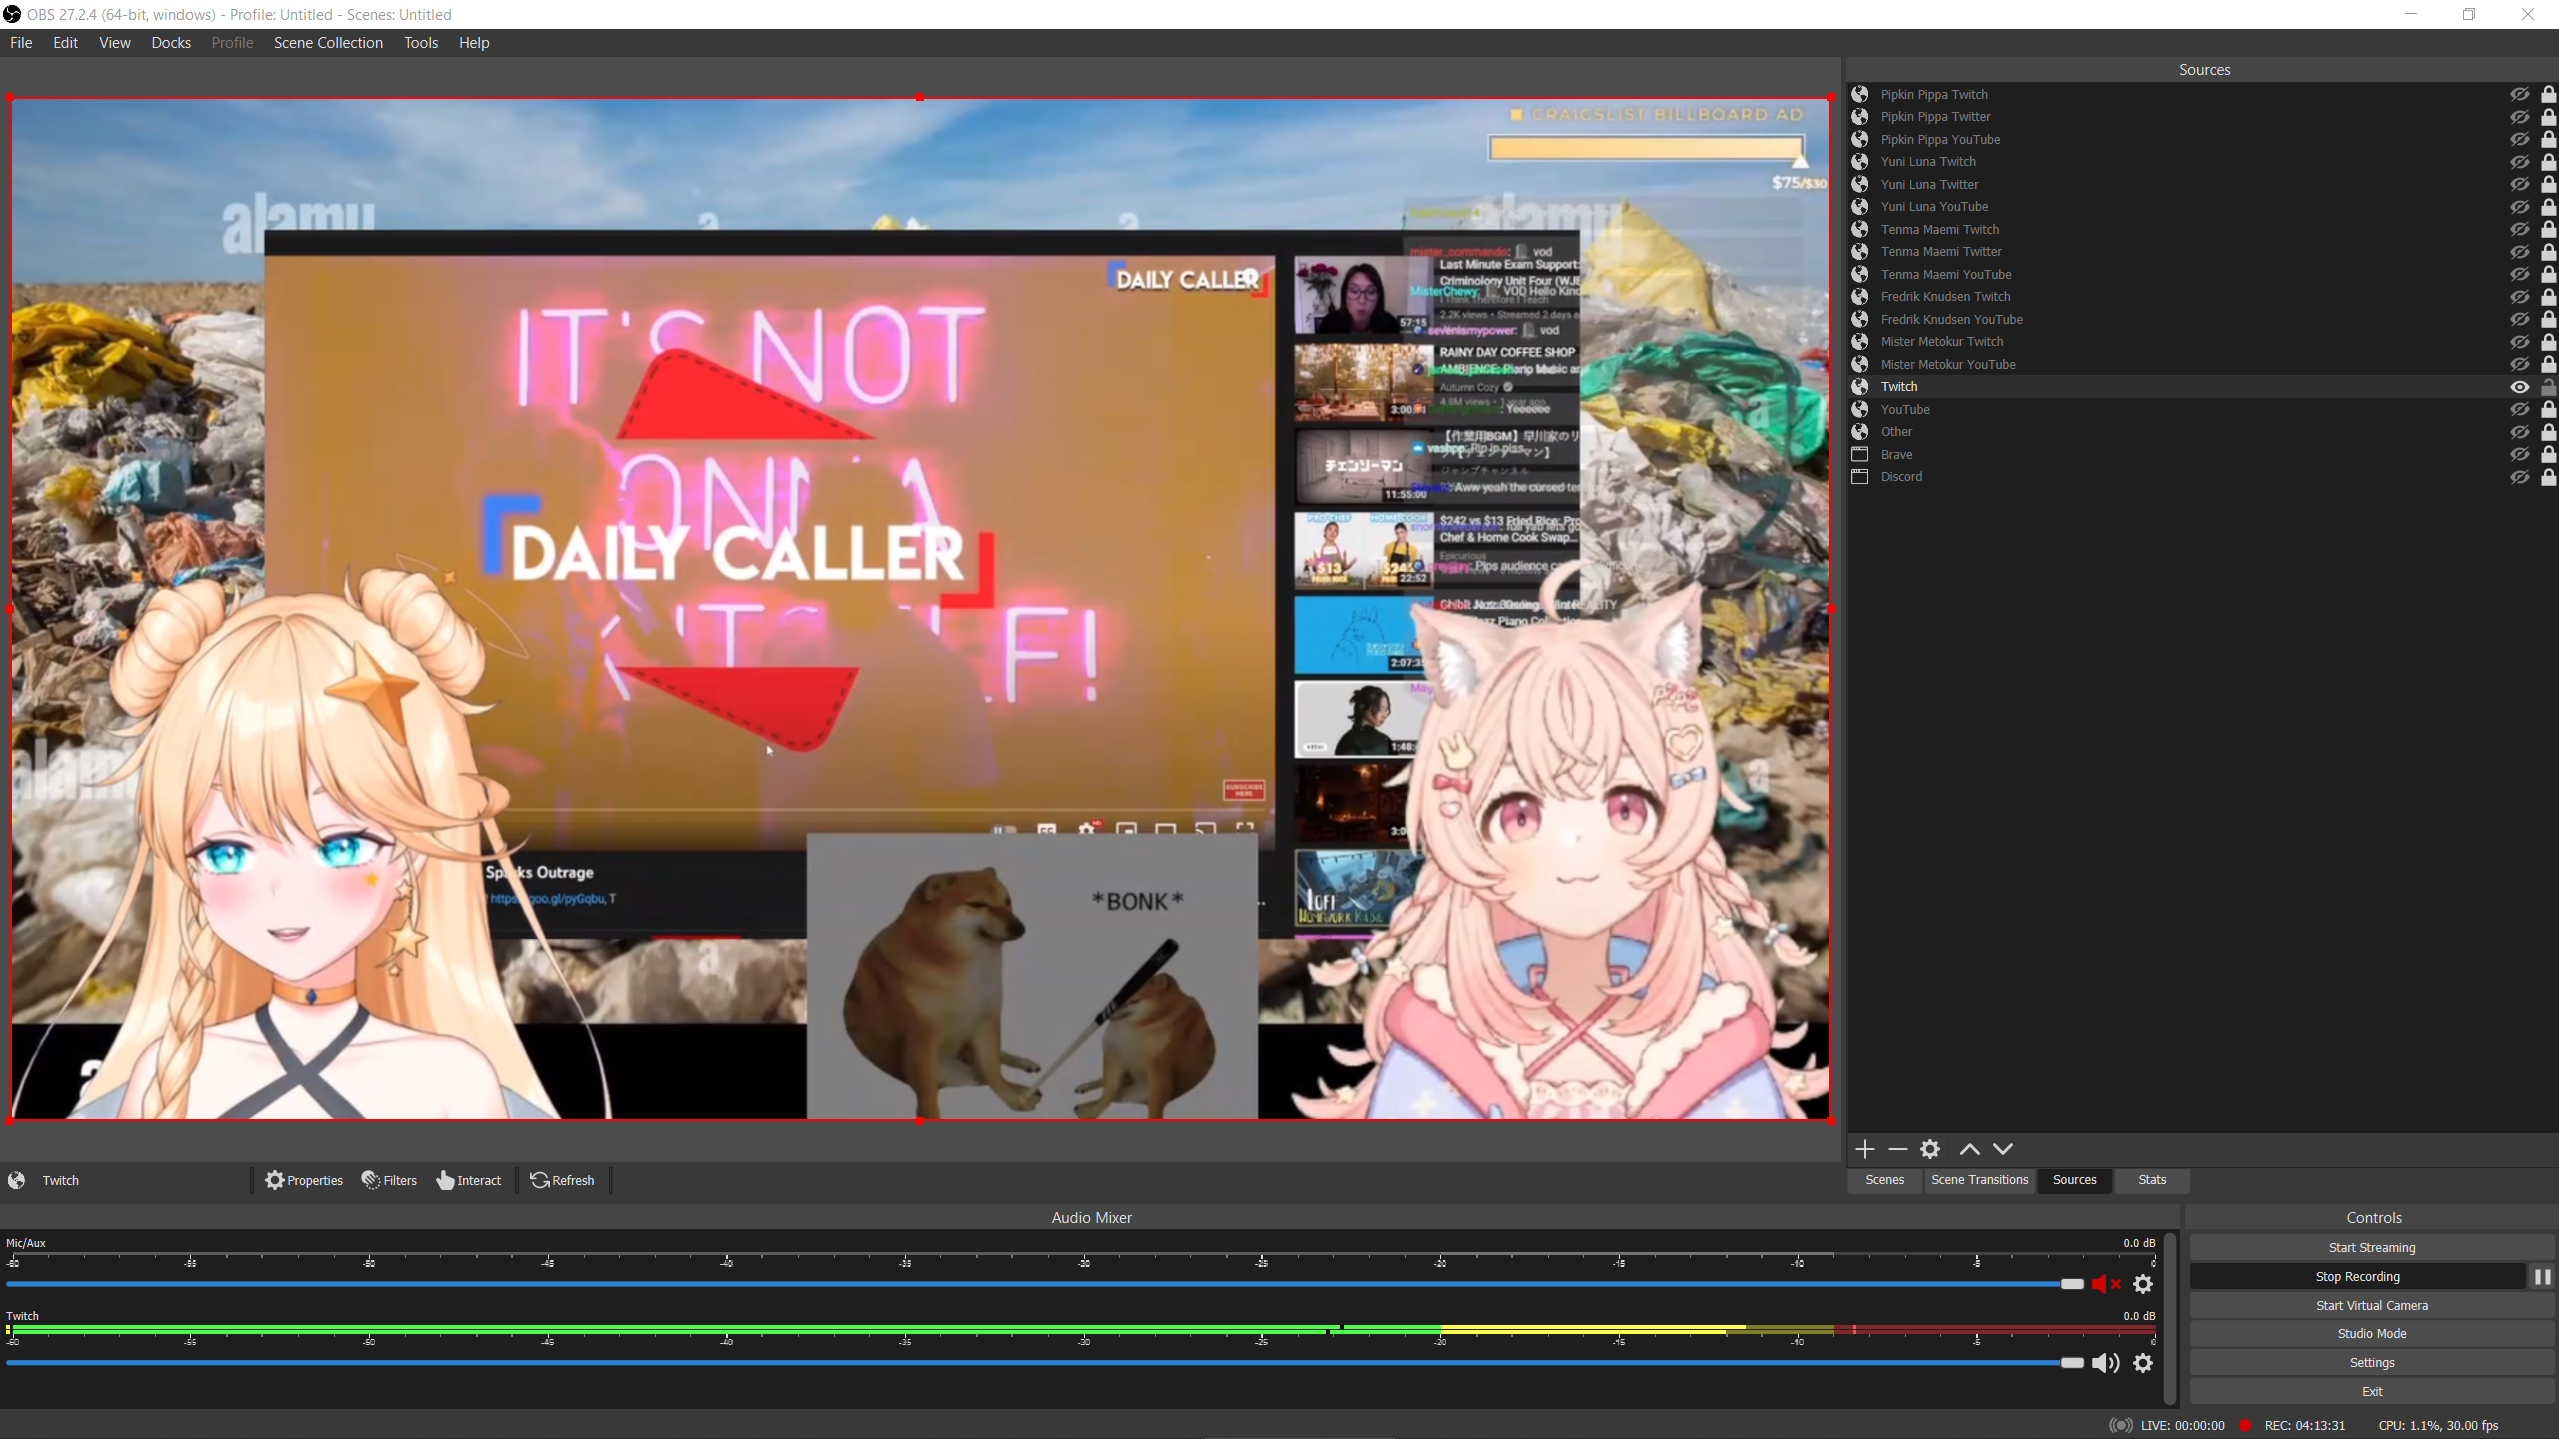Show the Tenma Maemi Twitch source
Screen dimensions: 2559x1439
tap(2519, 229)
